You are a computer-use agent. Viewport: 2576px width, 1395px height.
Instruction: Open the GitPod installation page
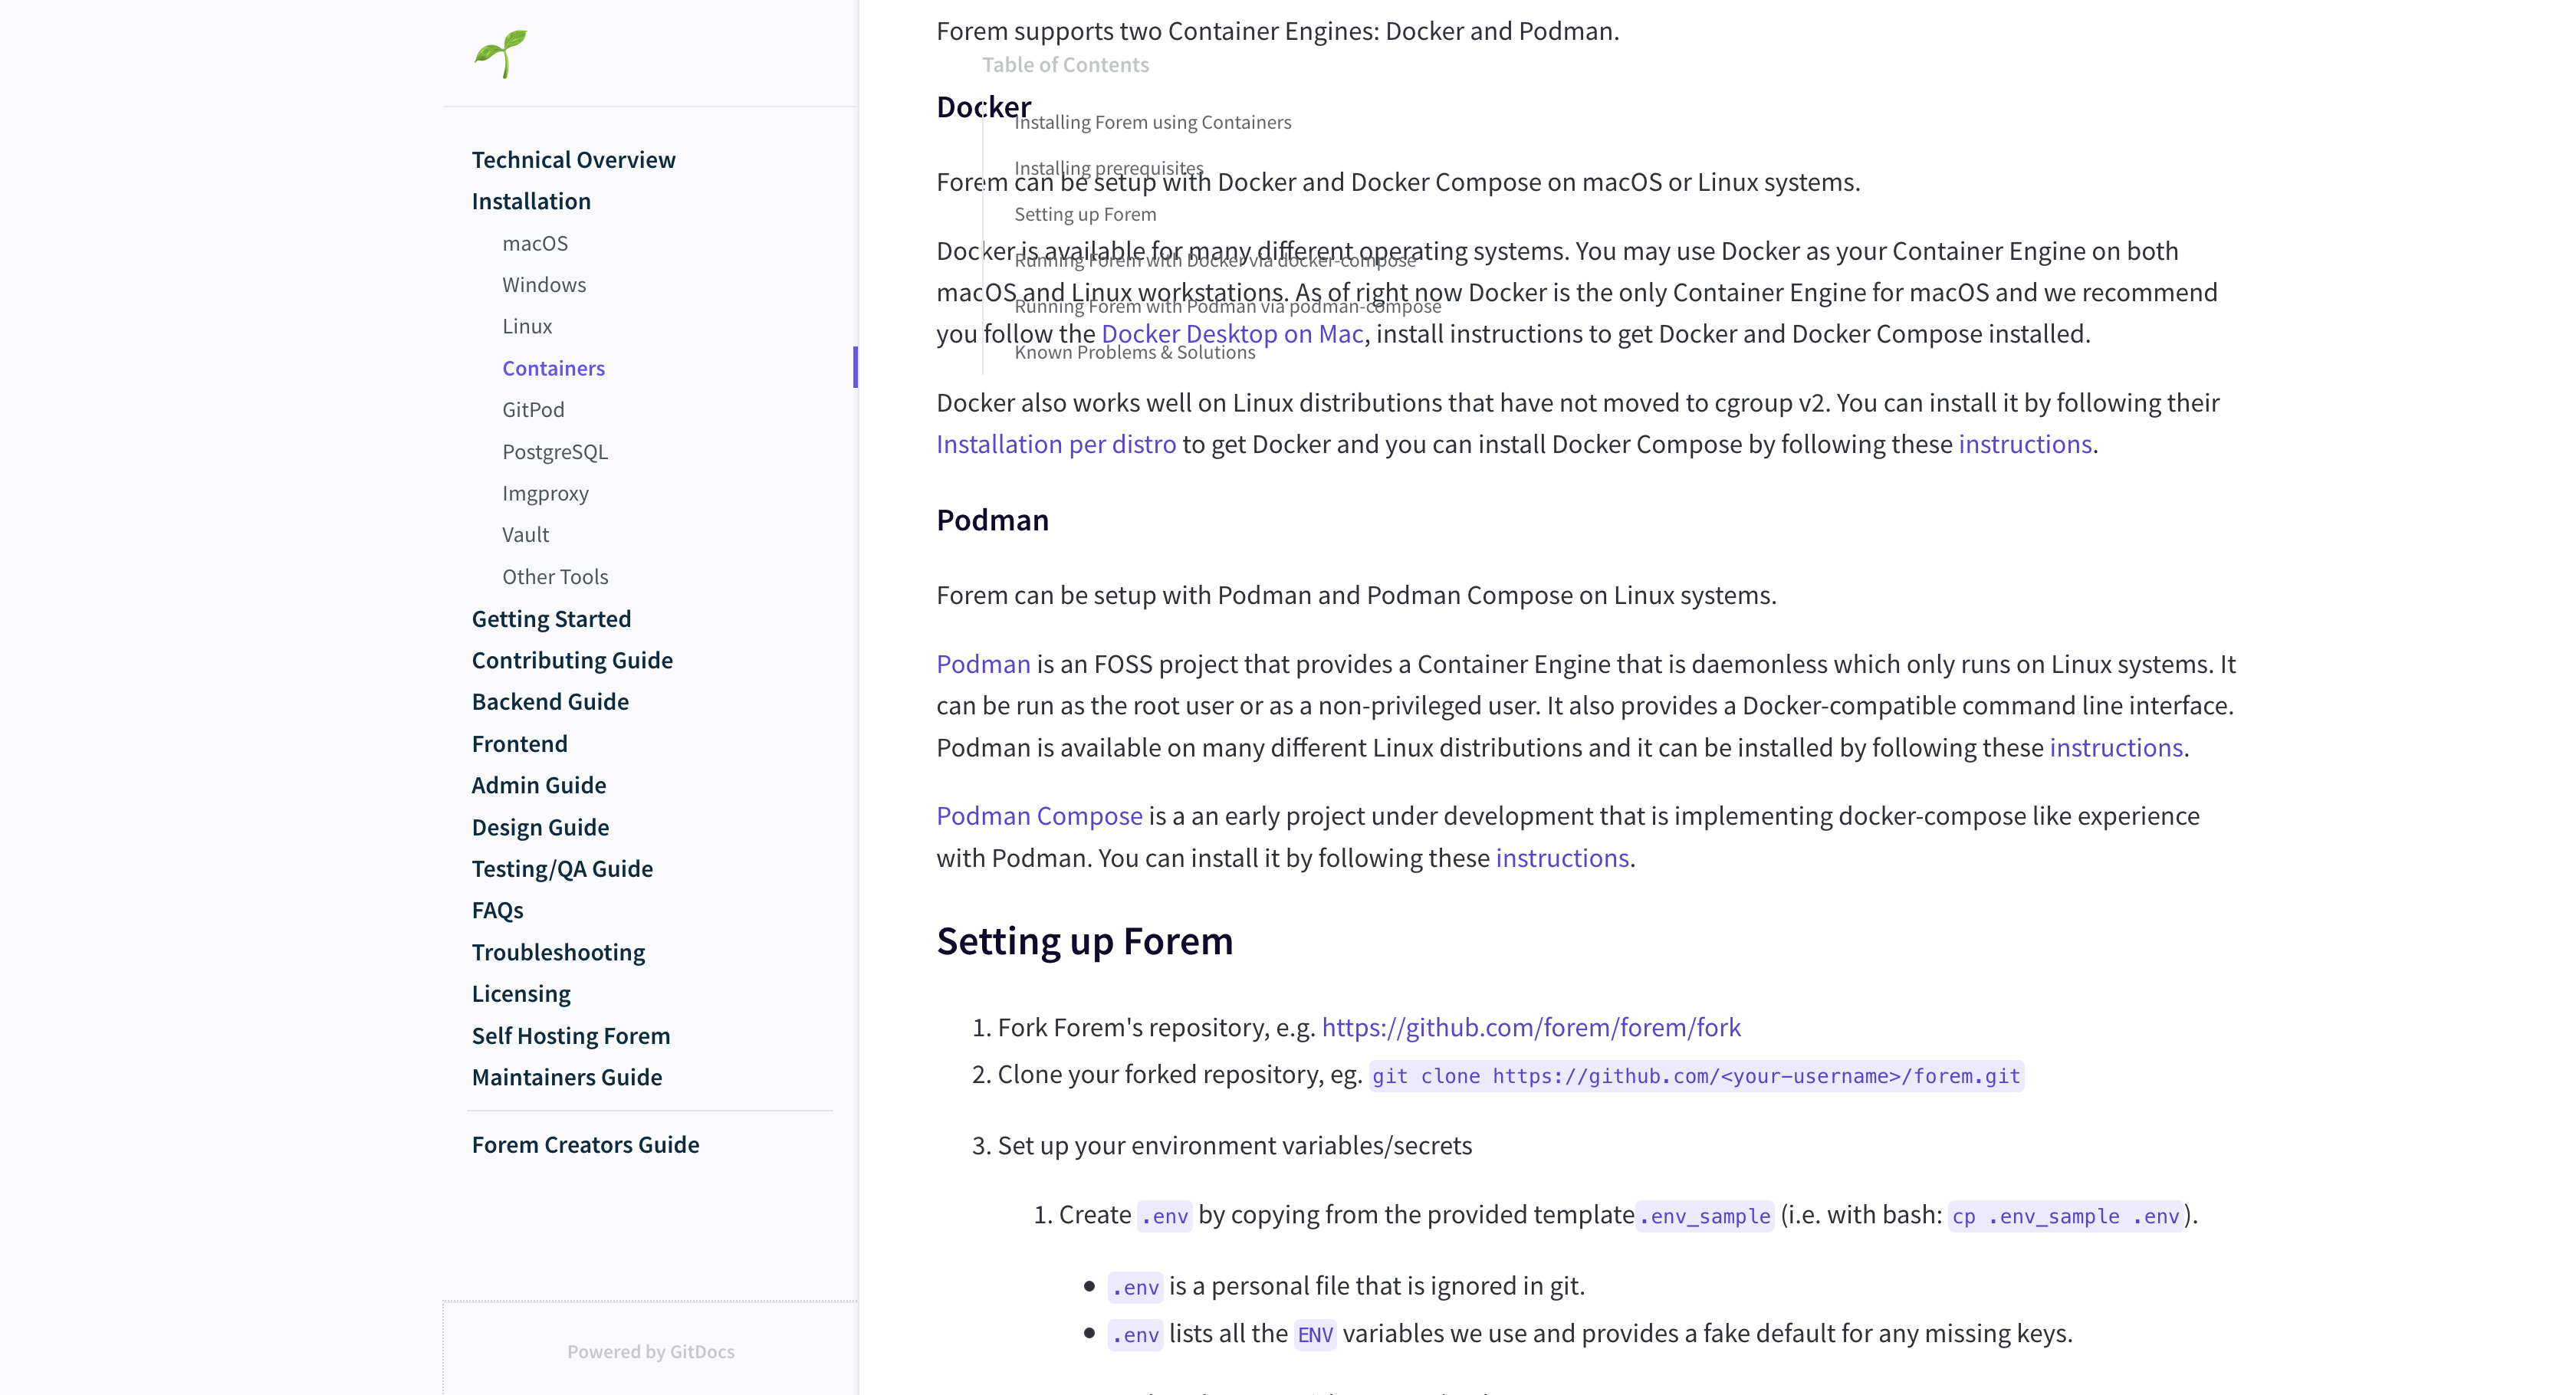point(534,409)
